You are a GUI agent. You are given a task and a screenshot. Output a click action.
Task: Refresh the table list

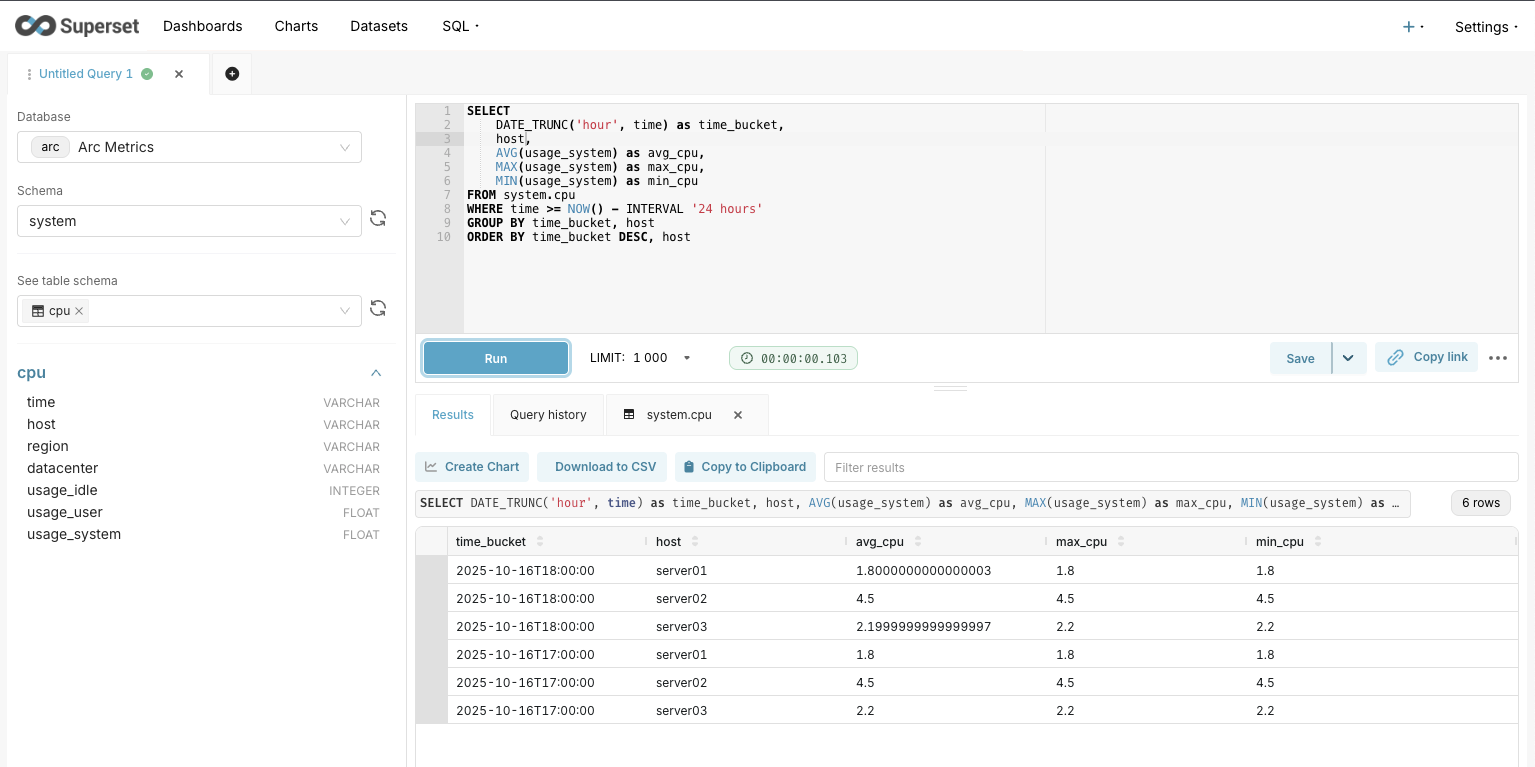[378, 309]
